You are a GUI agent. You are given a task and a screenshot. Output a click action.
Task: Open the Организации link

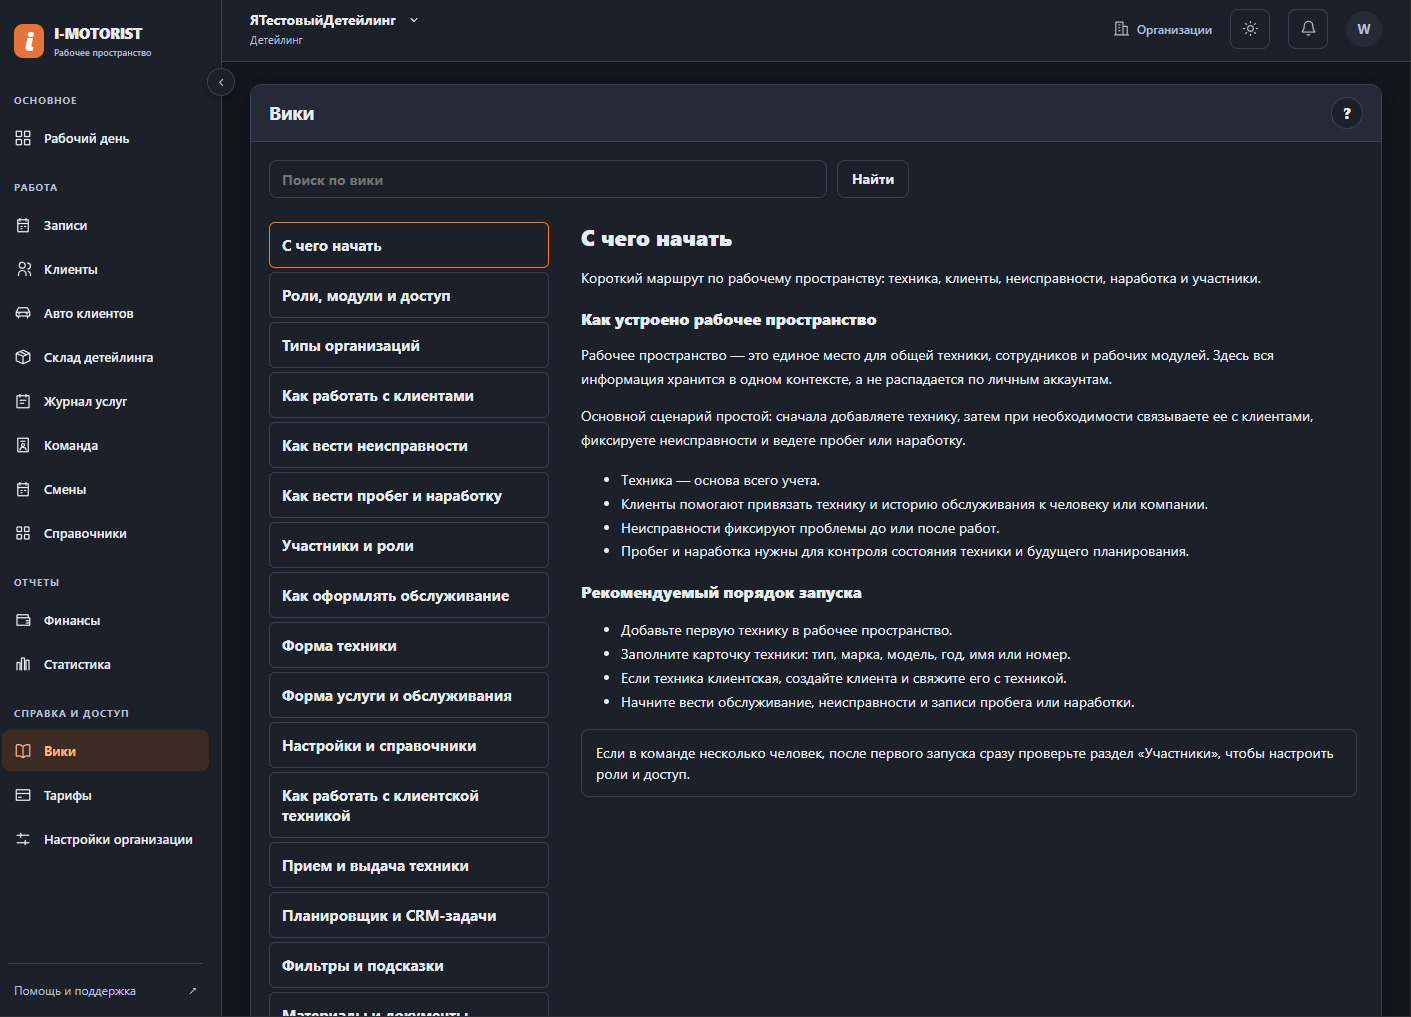point(1163,29)
